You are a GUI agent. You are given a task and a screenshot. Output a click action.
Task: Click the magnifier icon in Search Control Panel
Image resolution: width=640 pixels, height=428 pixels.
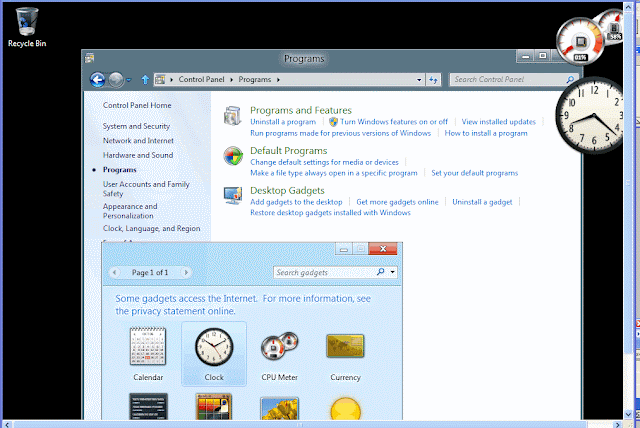coord(570,80)
